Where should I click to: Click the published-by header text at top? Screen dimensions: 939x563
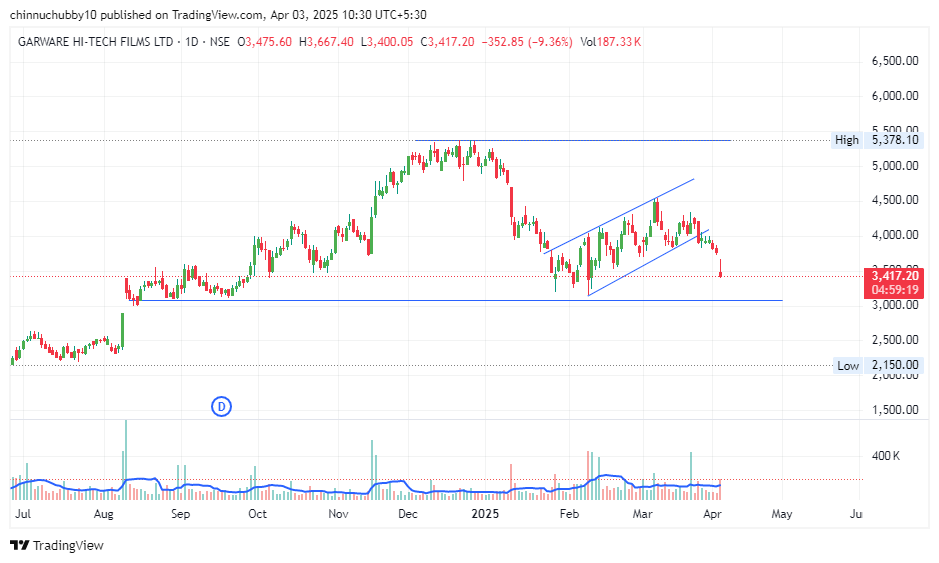219,14
